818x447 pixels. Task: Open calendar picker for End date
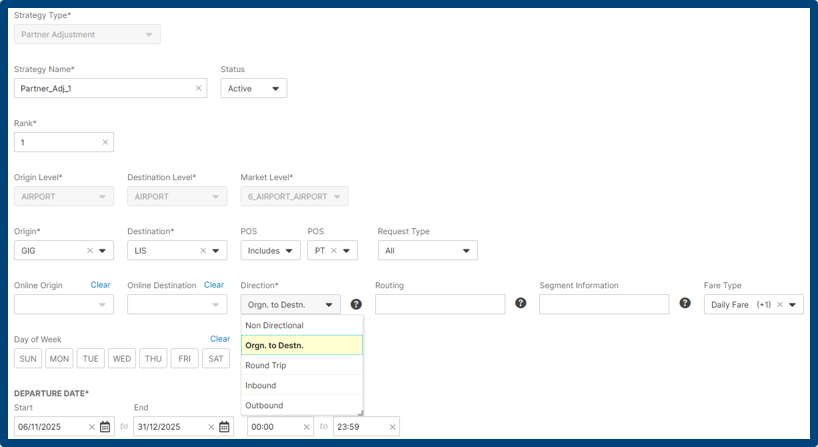(224, 427)
